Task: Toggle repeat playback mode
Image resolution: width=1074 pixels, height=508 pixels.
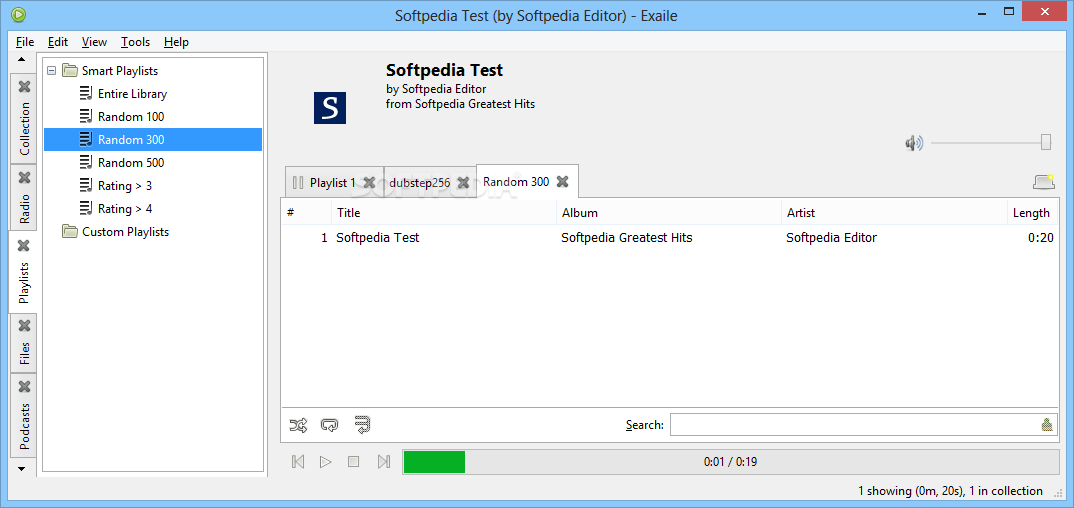Action: (x=329, y=425)
